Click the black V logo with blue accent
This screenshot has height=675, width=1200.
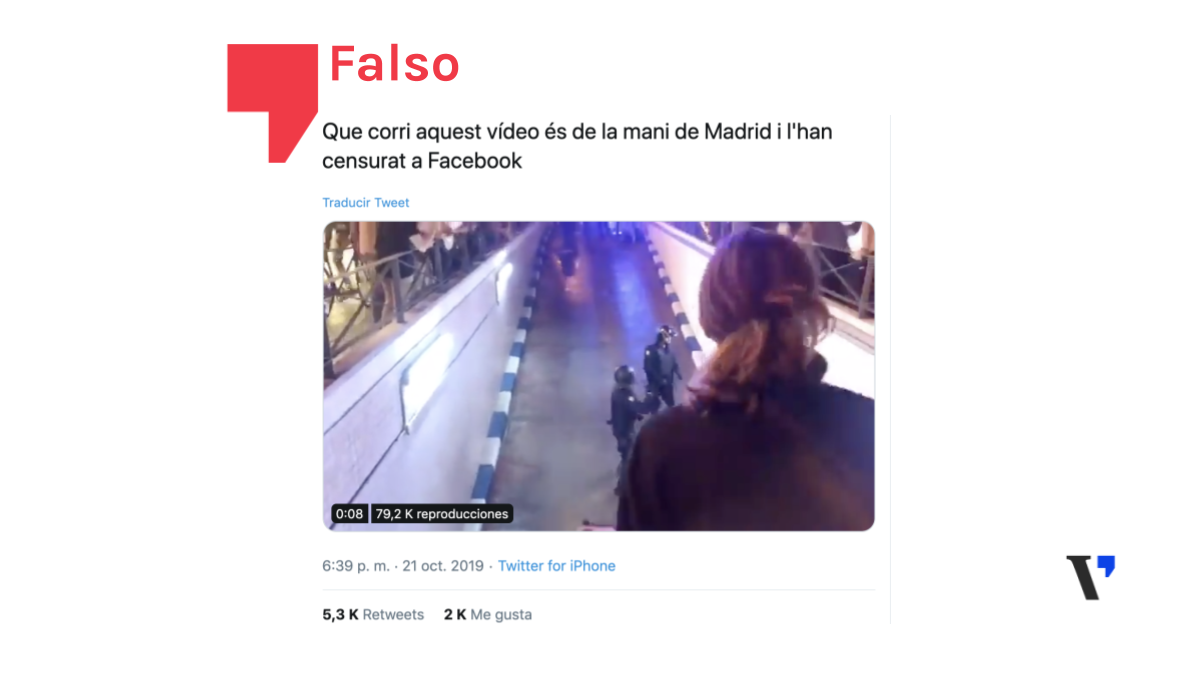(x=1090, y=577)
